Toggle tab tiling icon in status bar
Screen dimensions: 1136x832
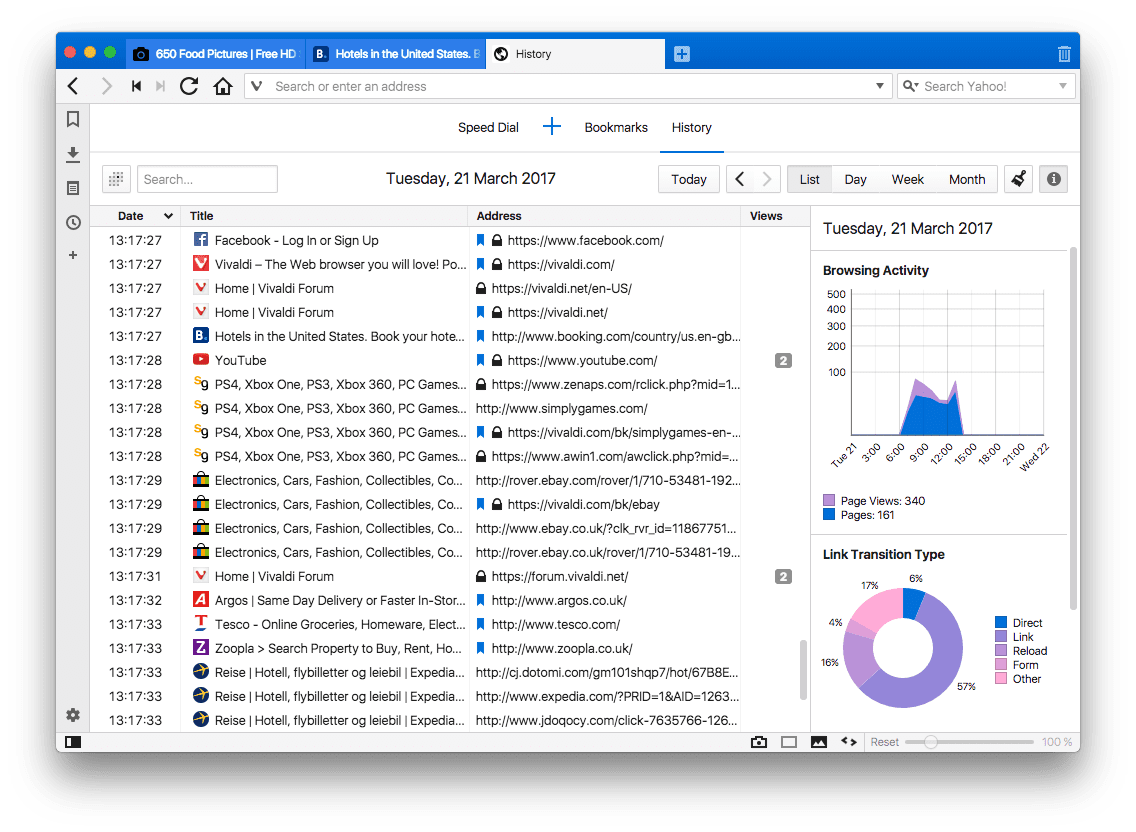789,741
